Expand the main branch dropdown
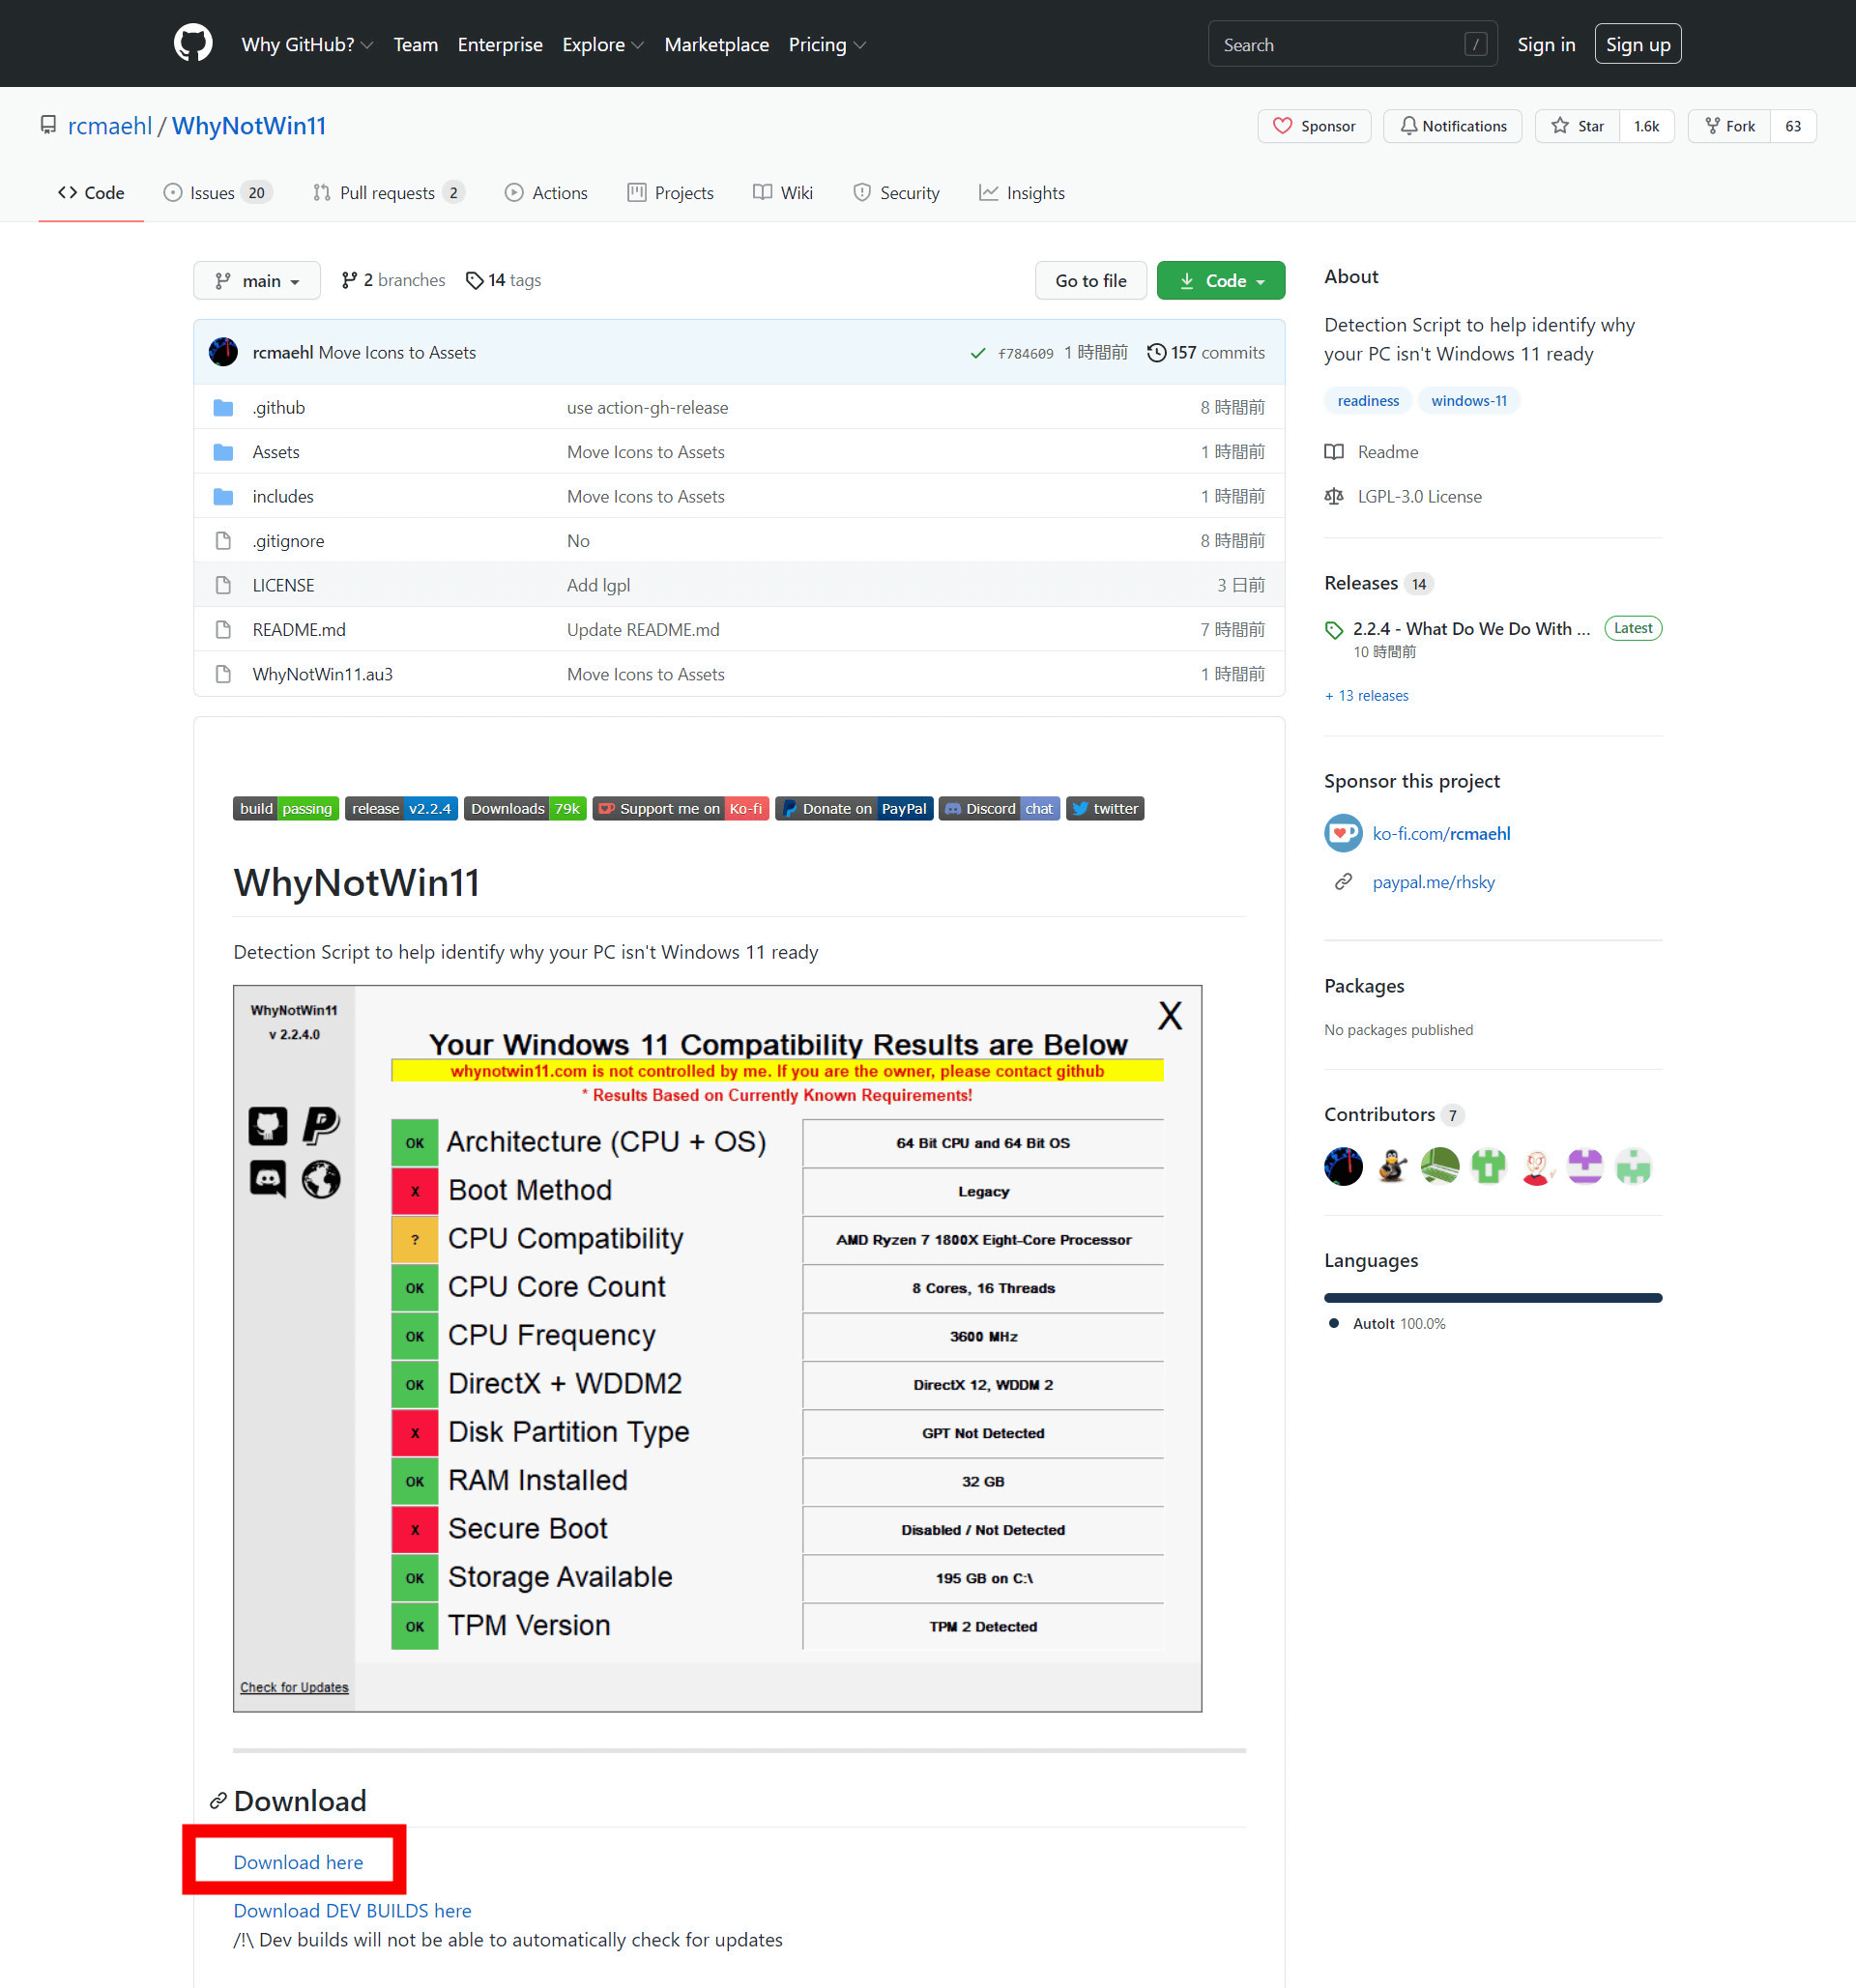Screen dimensions: 1856x1988 tap(257, 280)
